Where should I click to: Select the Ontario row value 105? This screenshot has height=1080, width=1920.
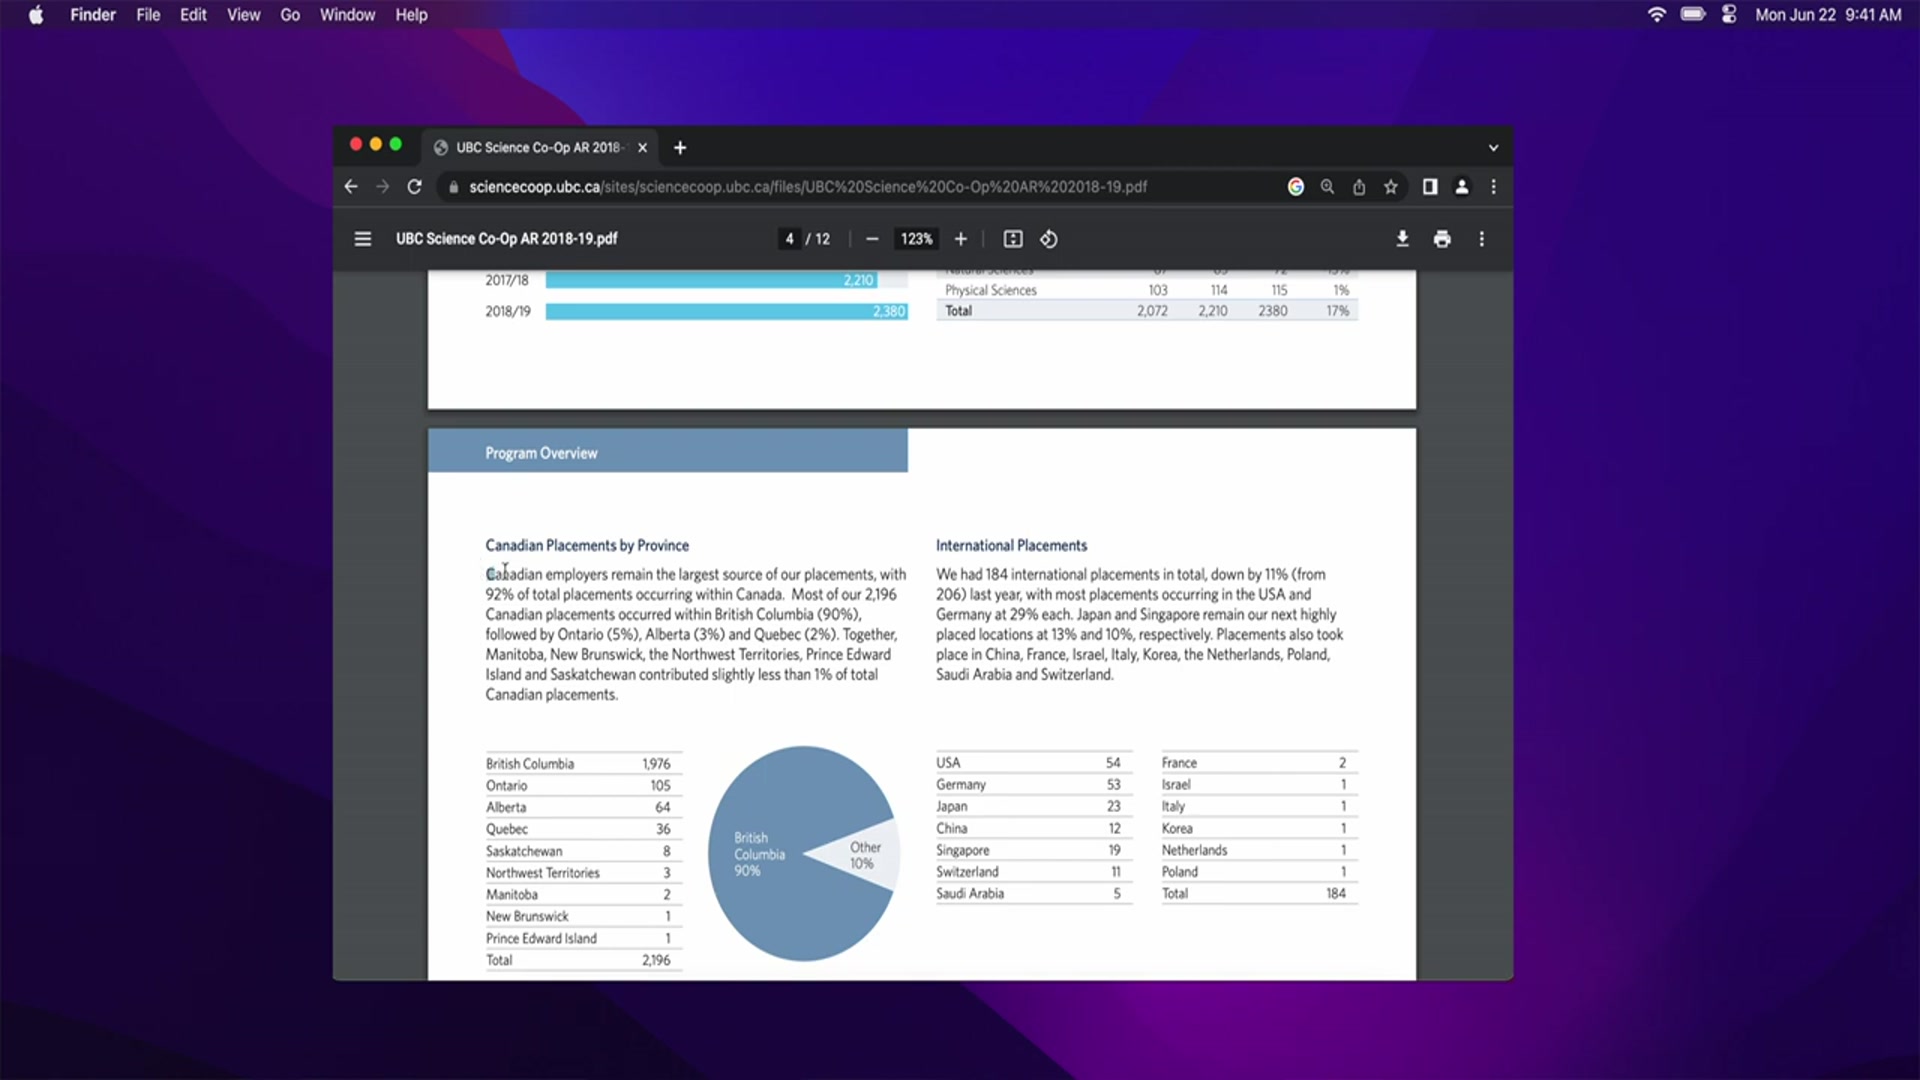tap(660, 786)
